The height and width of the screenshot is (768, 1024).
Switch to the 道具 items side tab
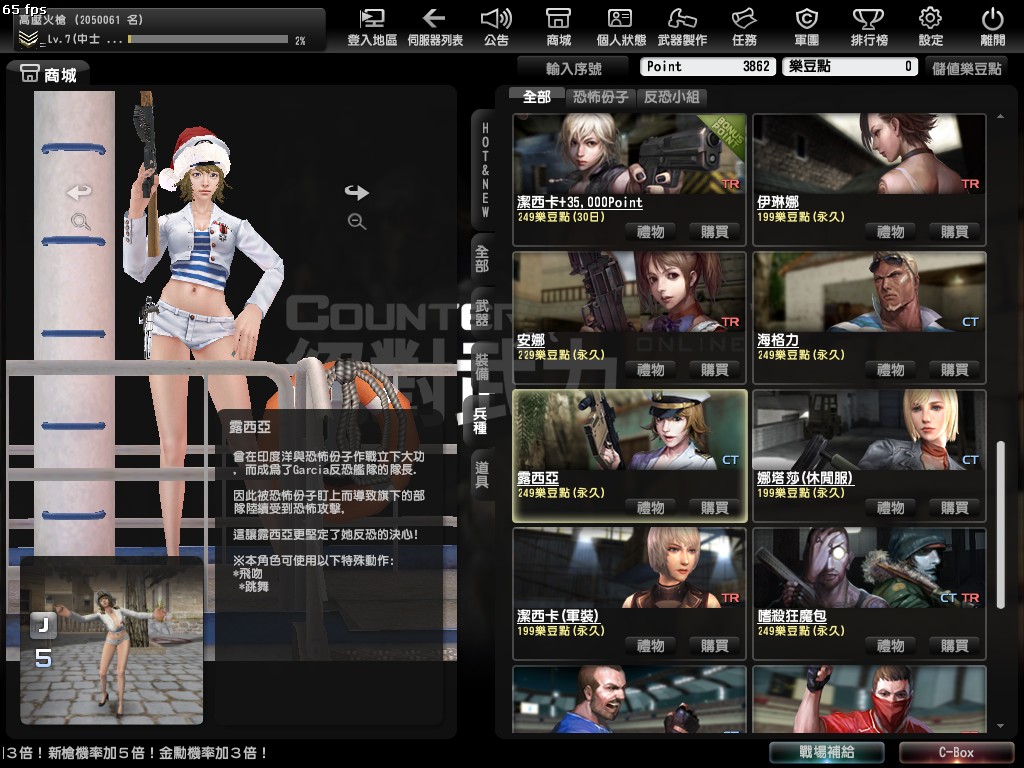[x=482, y=475]
